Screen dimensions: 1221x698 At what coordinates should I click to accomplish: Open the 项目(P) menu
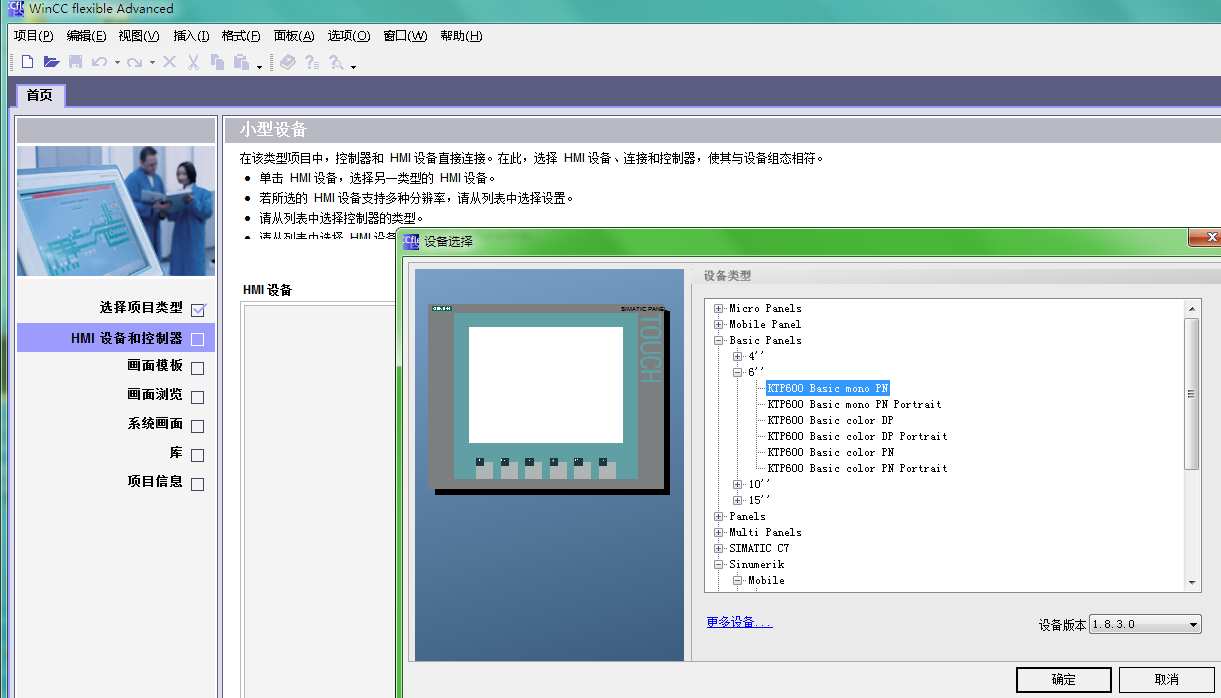(x=33, y=36)
